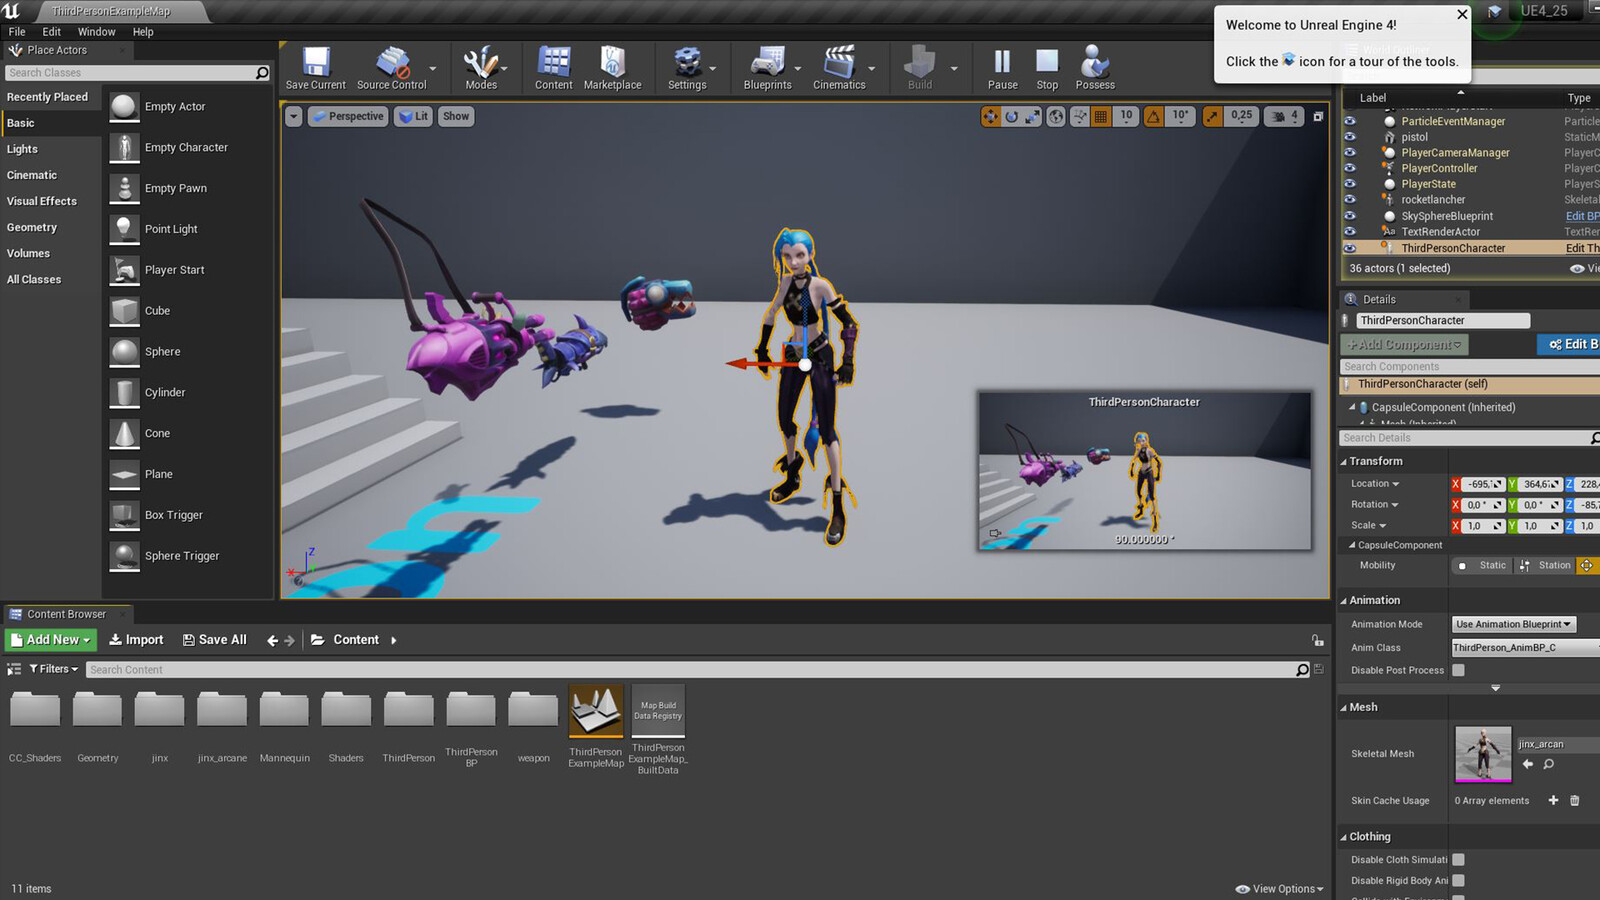Enable Disable Cloth Simulation checkbox
This screenshot has width=1600, height=900.
point(1458,859)
